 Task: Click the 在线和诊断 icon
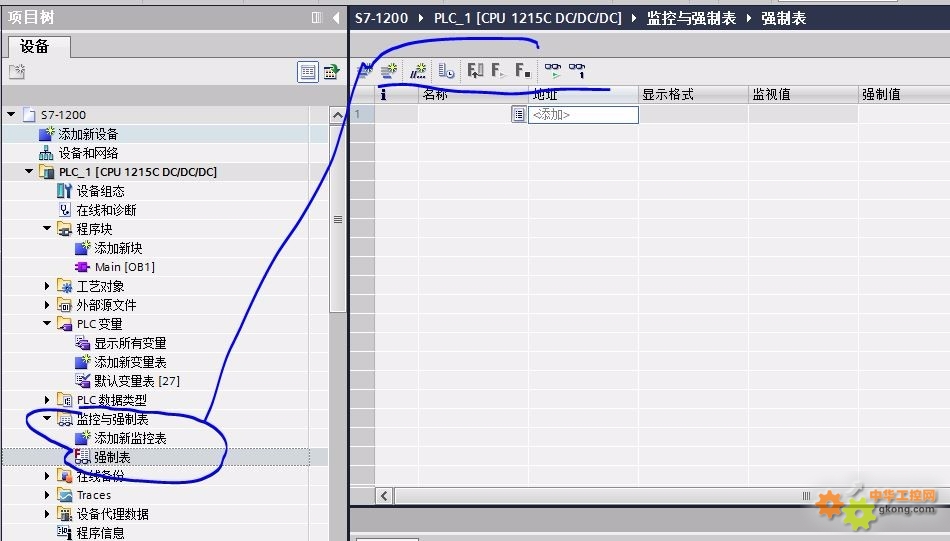tap(65, 210)
